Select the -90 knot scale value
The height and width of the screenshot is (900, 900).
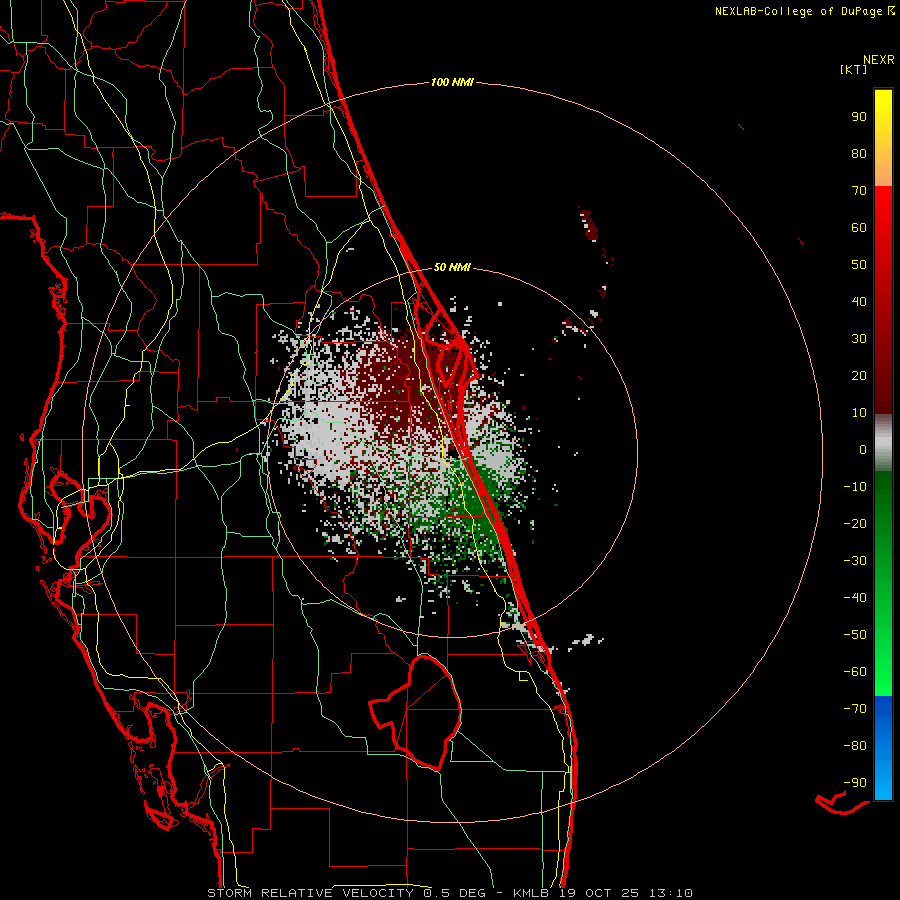pos(855,783)
